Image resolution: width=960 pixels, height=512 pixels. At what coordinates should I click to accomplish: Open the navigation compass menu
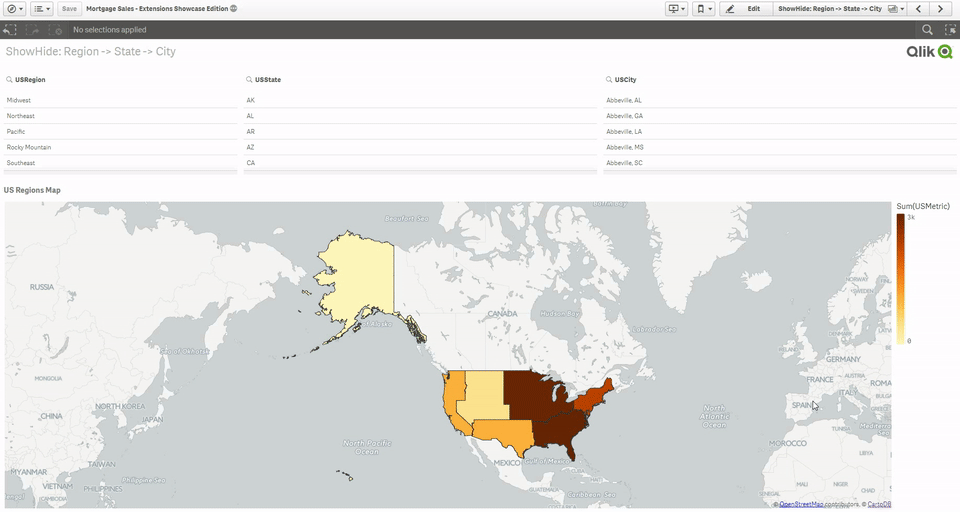tap(13, 9)
